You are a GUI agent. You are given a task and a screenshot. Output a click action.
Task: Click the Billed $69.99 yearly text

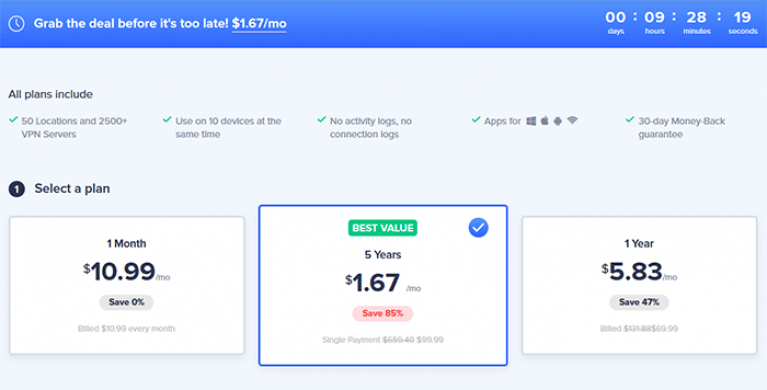pos(639,329)
